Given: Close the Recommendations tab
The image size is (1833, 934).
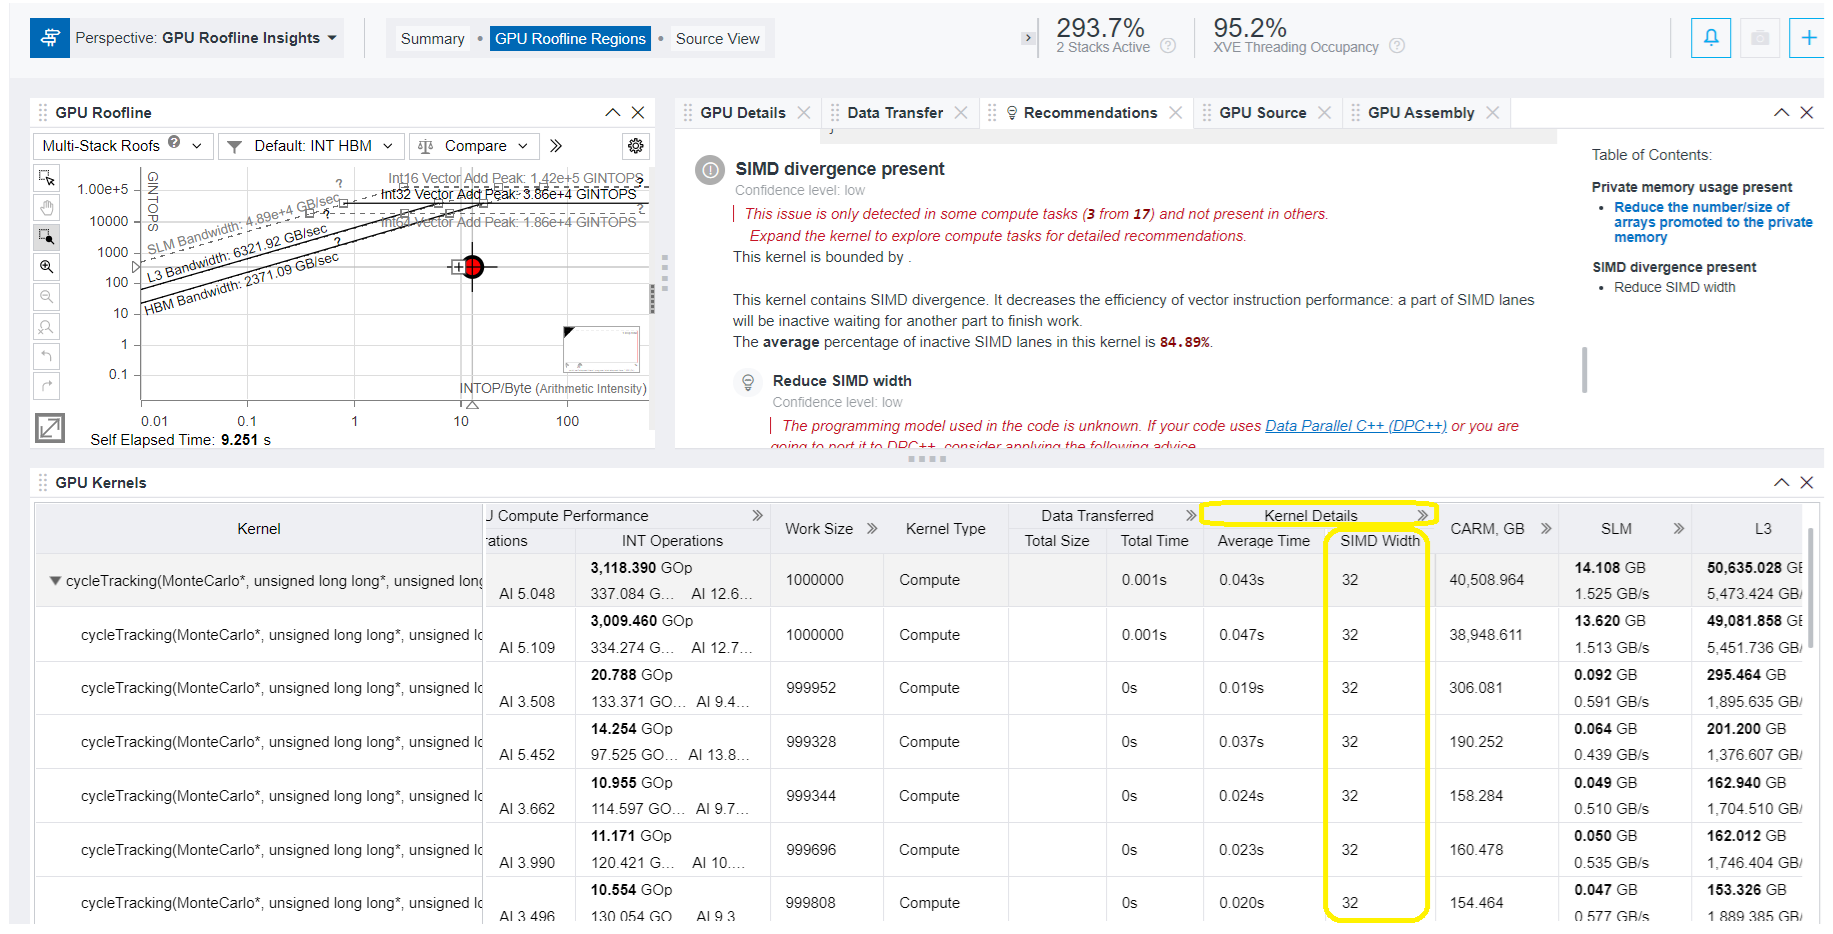Looking at the screenshot, I should (1176, 113).
